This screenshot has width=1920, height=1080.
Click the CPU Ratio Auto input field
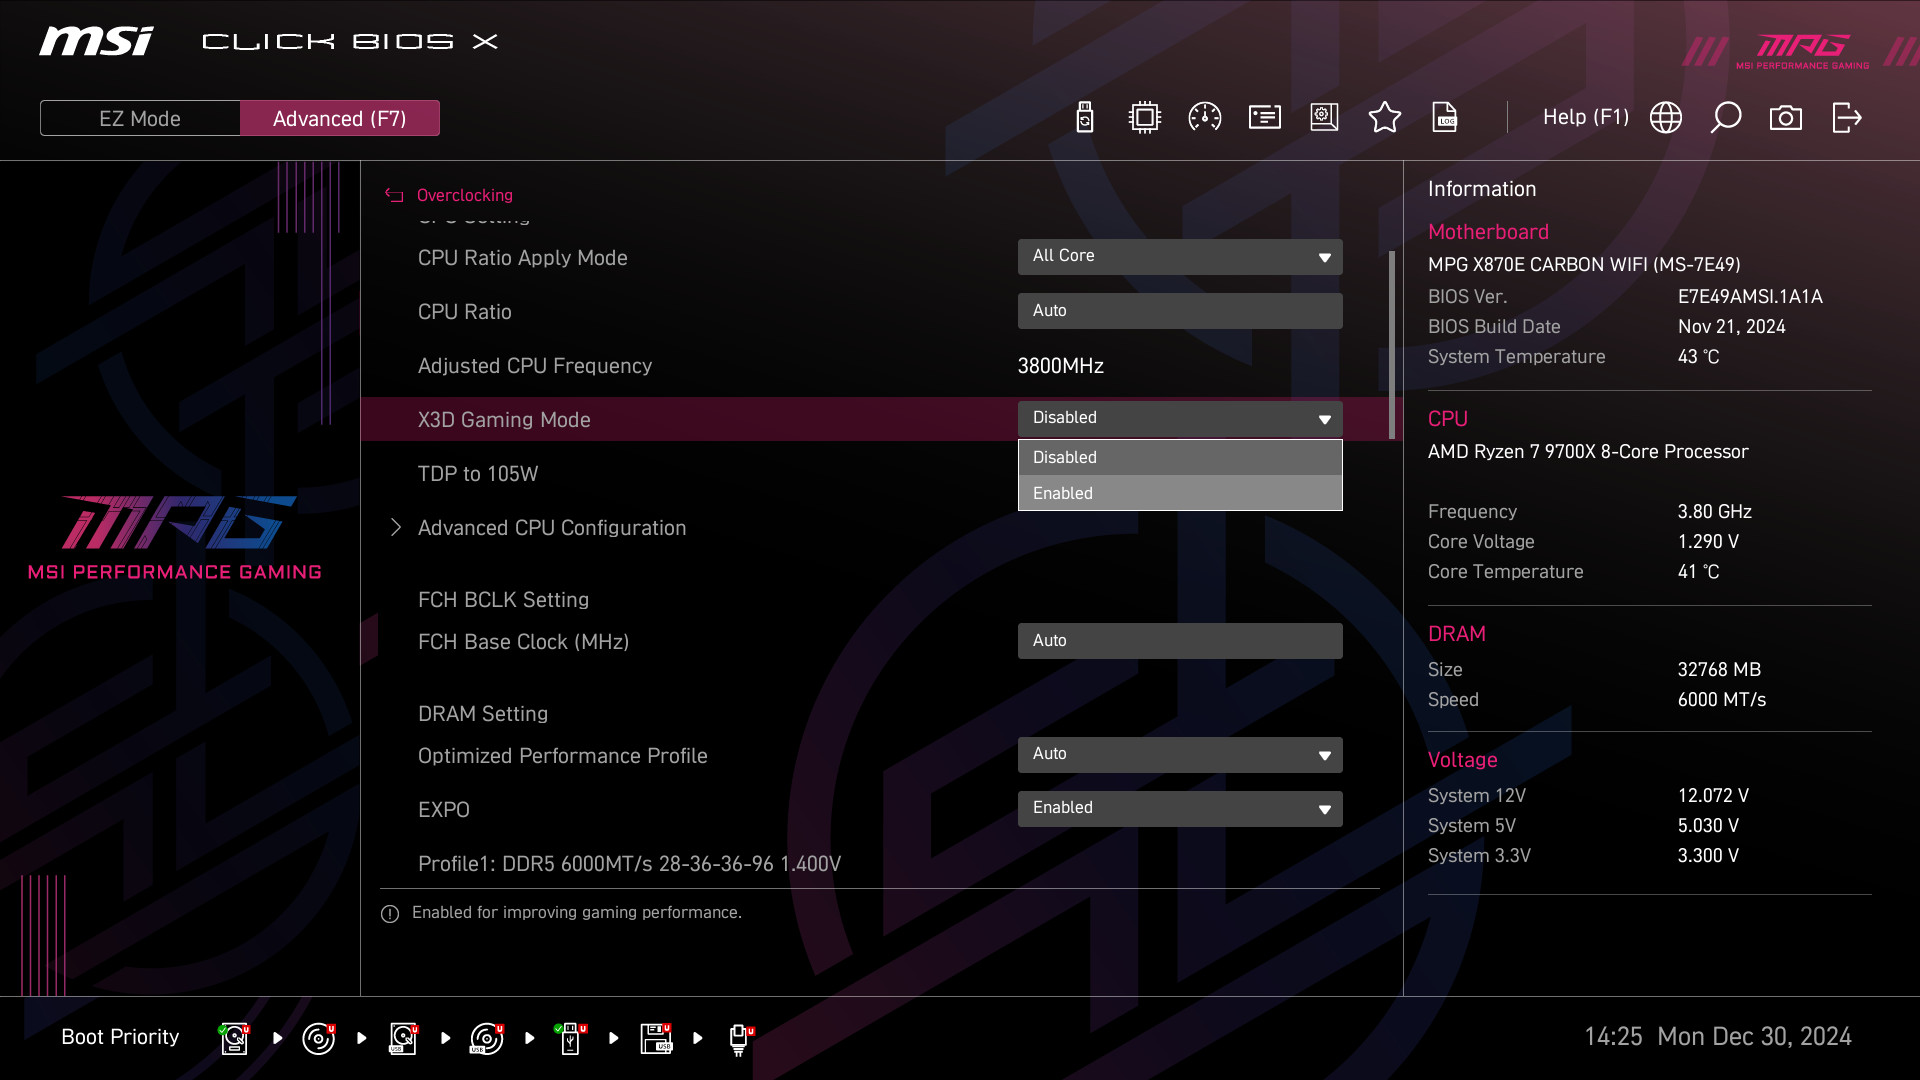[x=1180, y=311]
